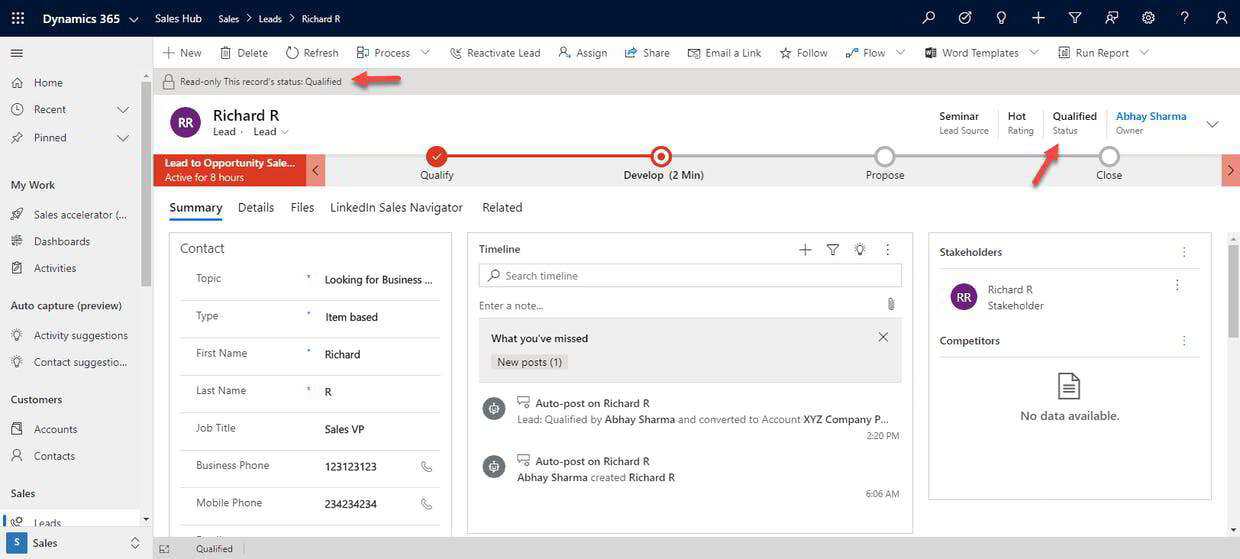Open the Sales area switcher at bottom
Image resolution: width=1240 pixels, height=559 pixels.
77,543
